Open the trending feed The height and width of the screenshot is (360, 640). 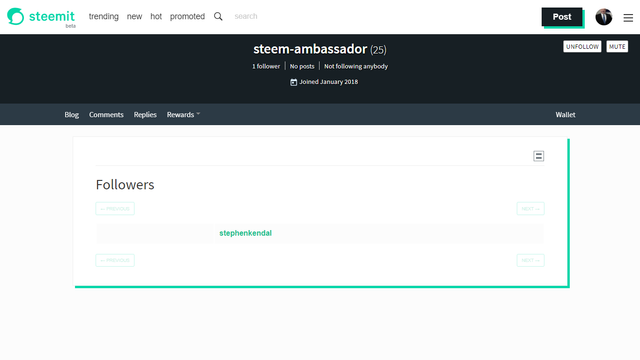pos(104,16)
